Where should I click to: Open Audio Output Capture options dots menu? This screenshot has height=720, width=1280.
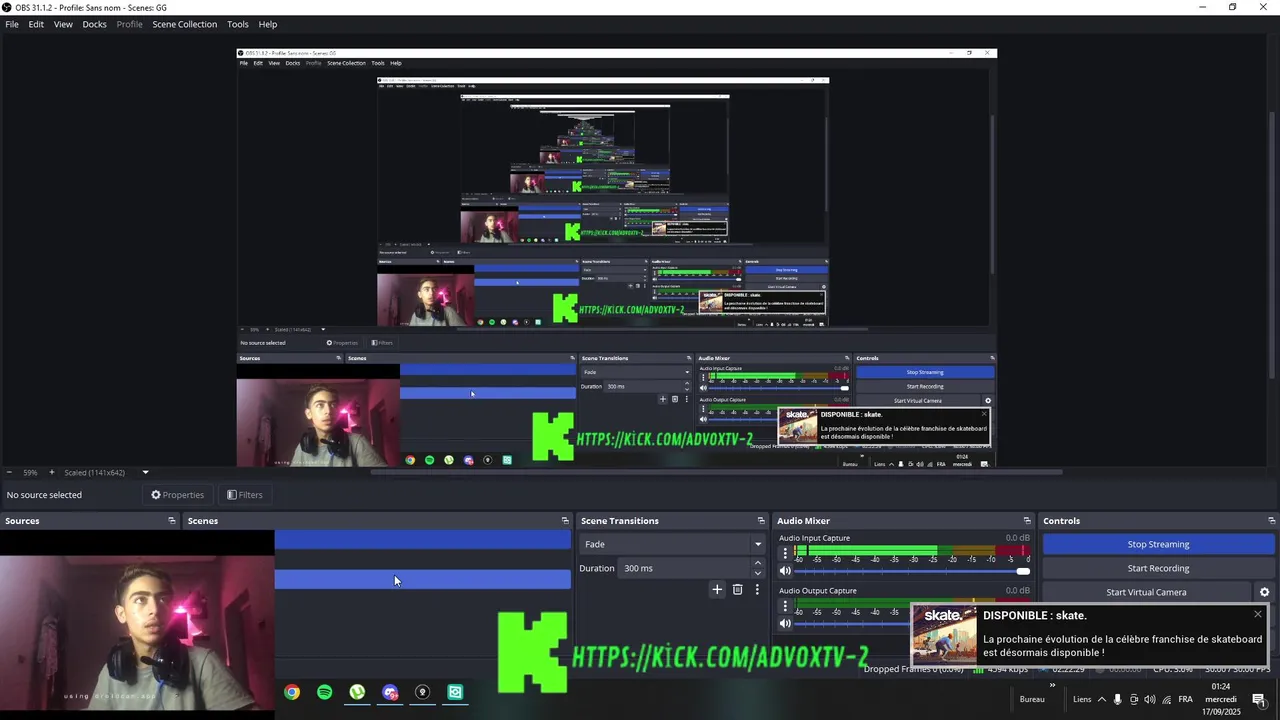coord(785,606)
